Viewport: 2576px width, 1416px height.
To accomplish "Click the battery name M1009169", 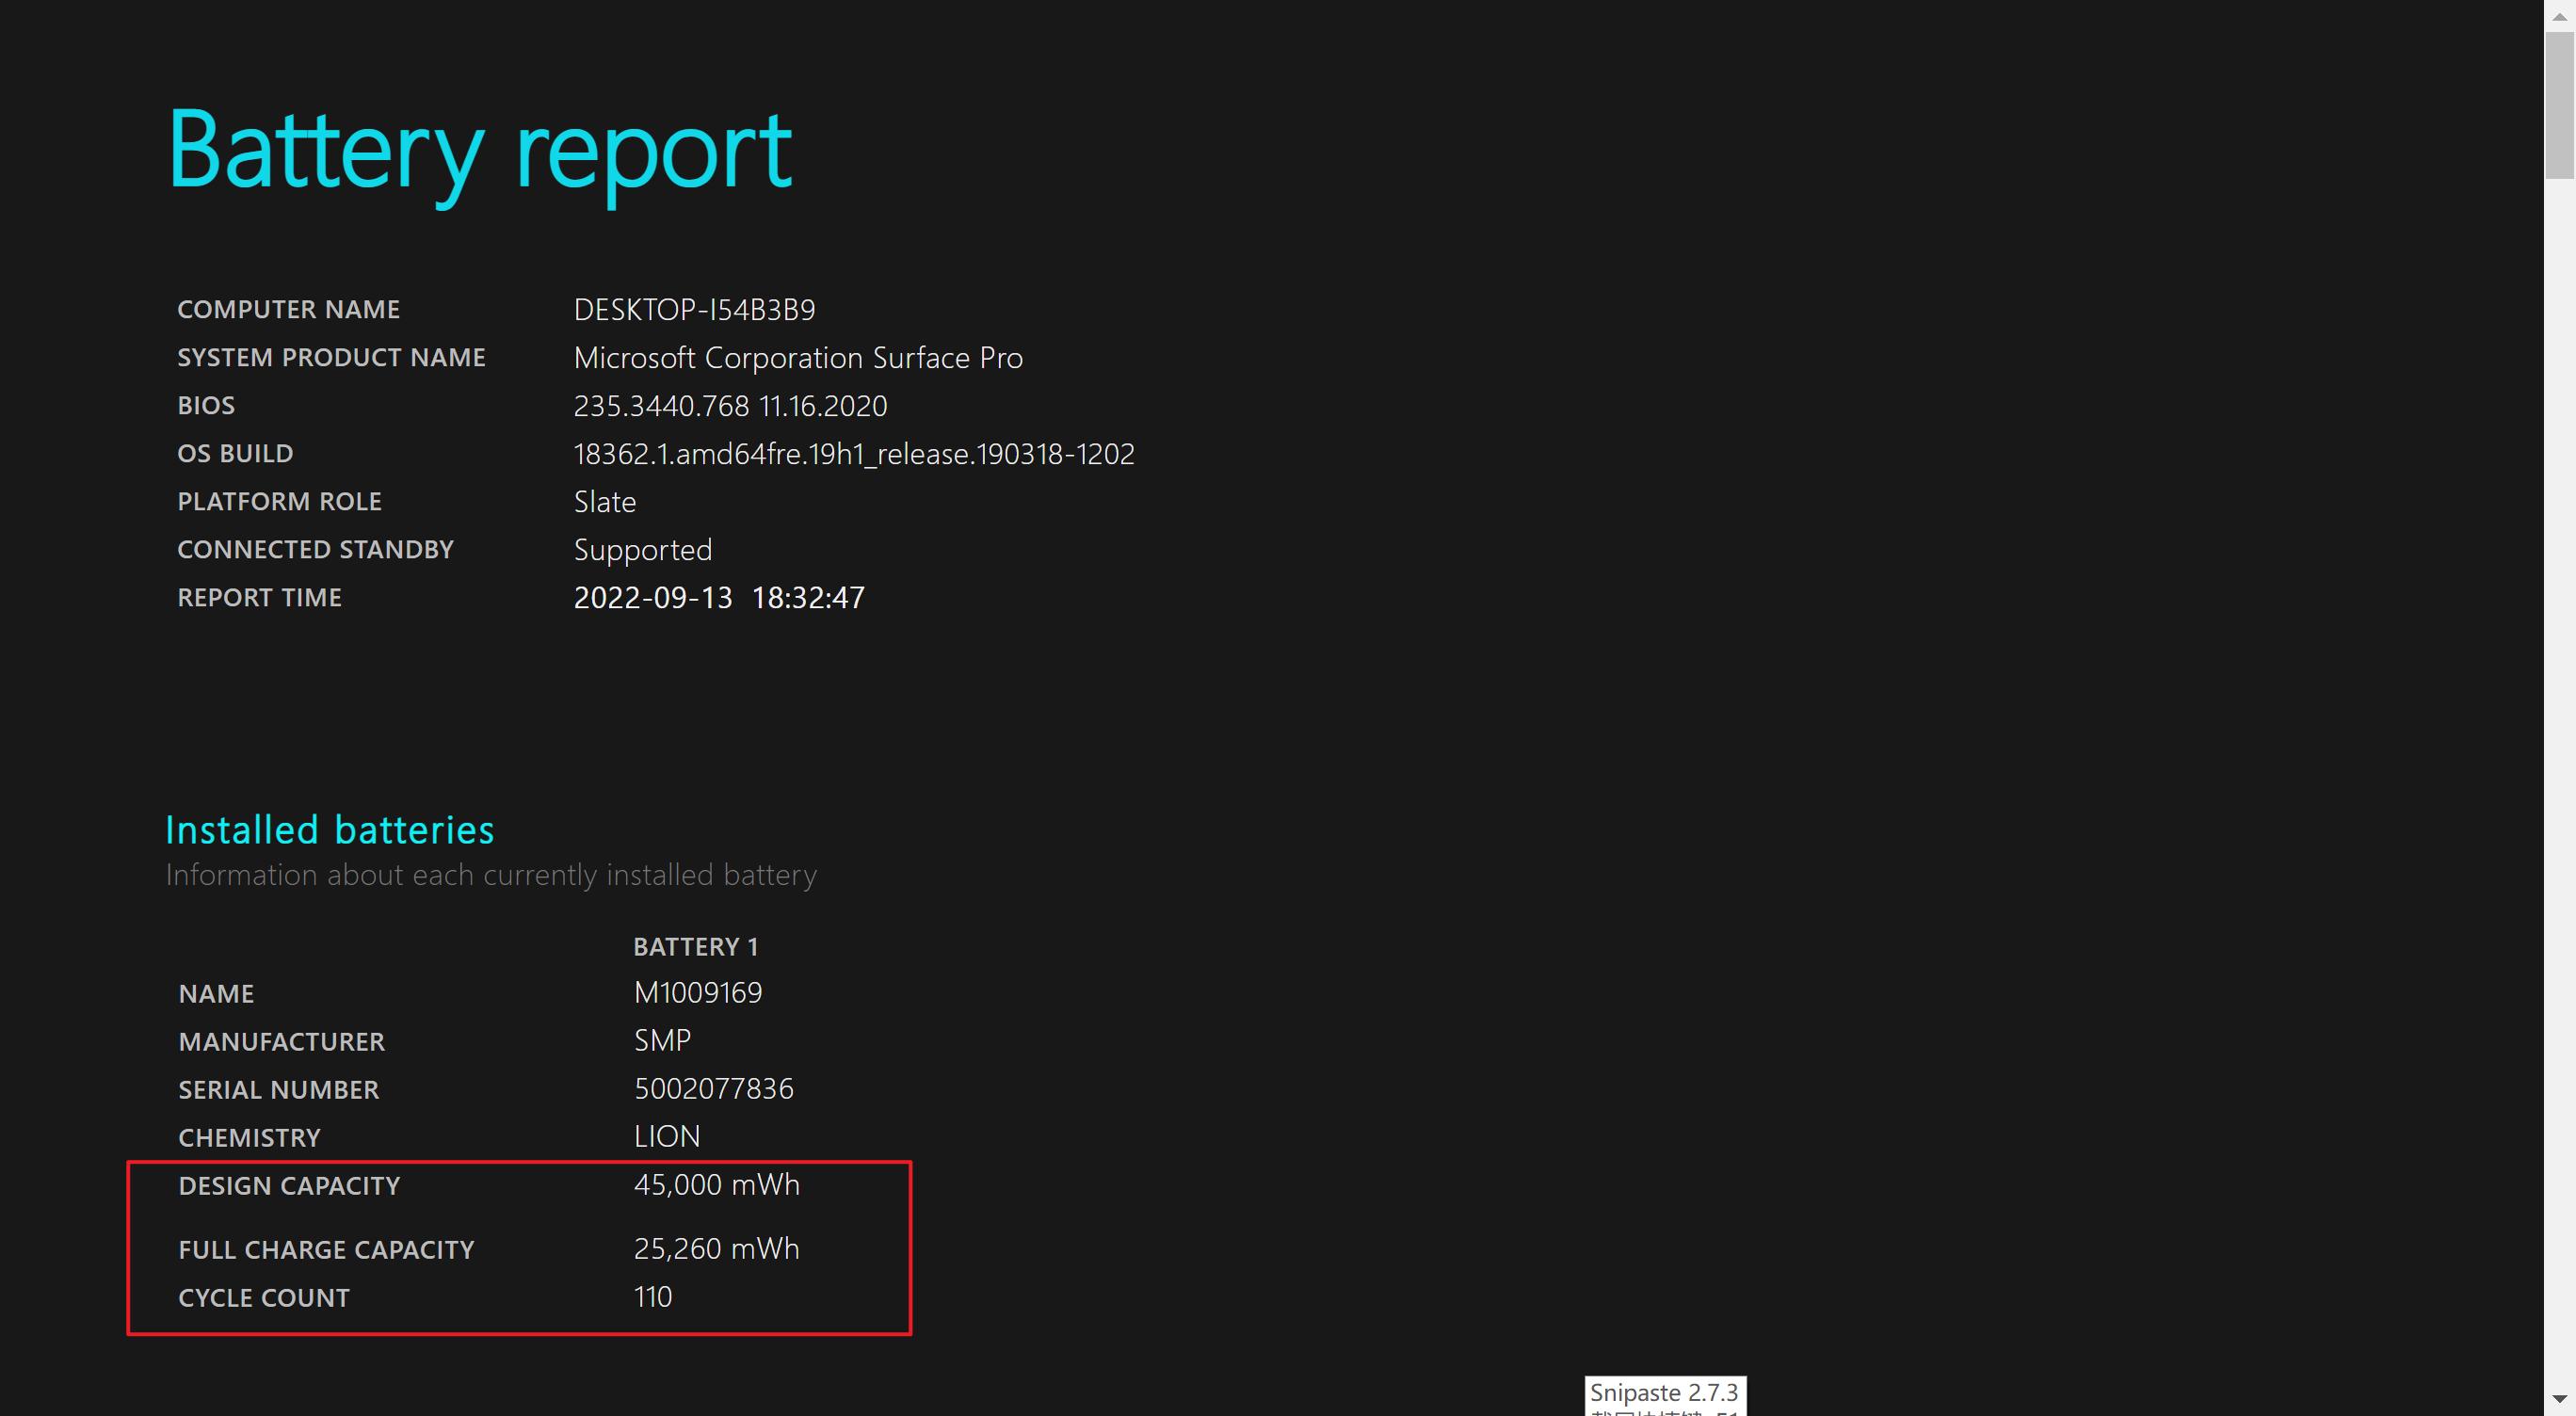I will coord(697,993).
